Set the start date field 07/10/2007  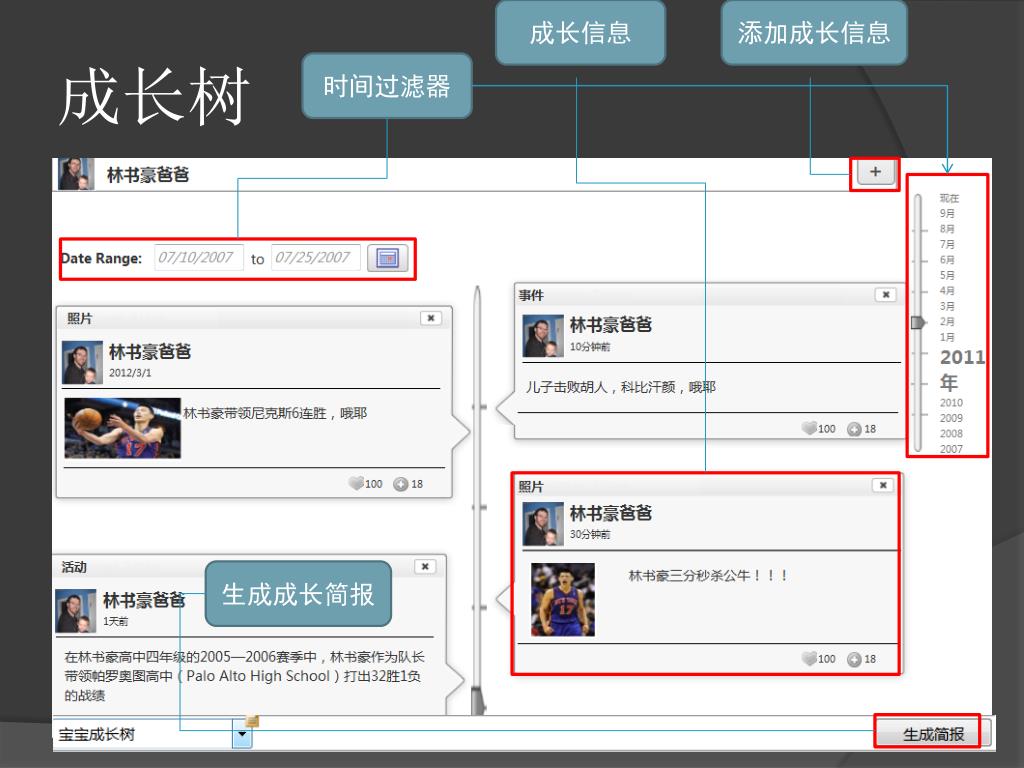coord(199,257)
